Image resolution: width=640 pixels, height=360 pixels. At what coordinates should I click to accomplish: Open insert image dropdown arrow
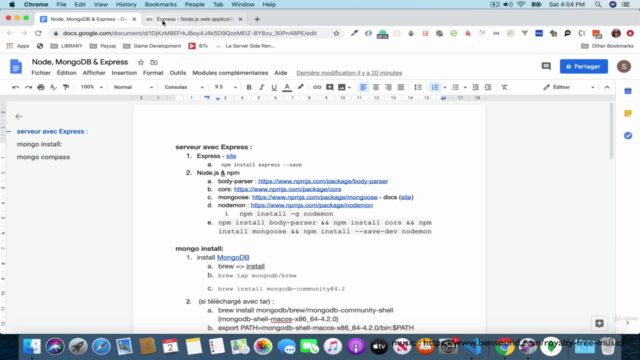349,87
